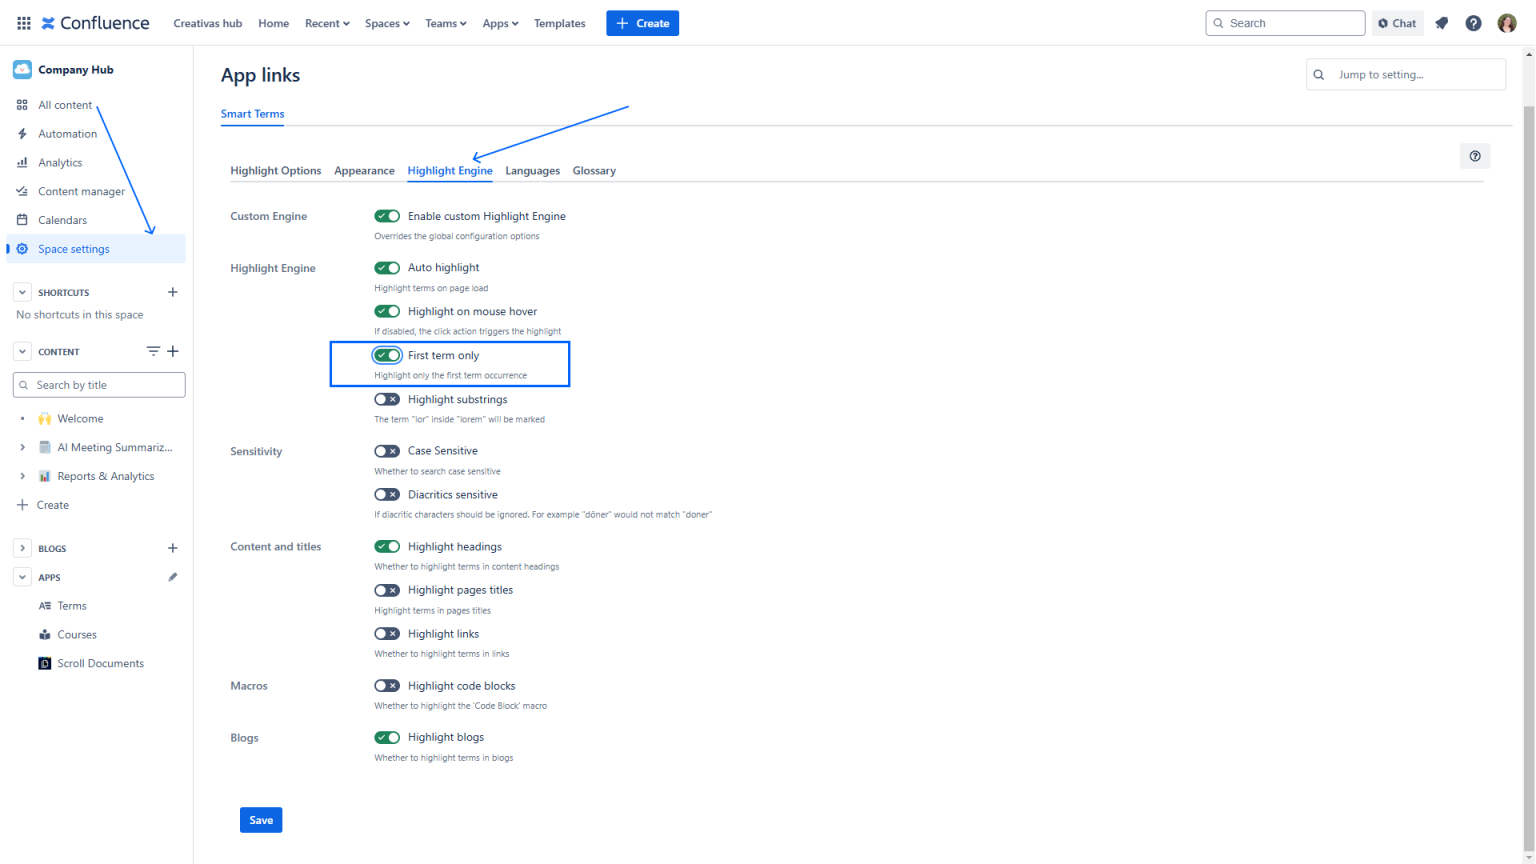
Task: Click the Search by title input field
Action: [x=98, y=385]
